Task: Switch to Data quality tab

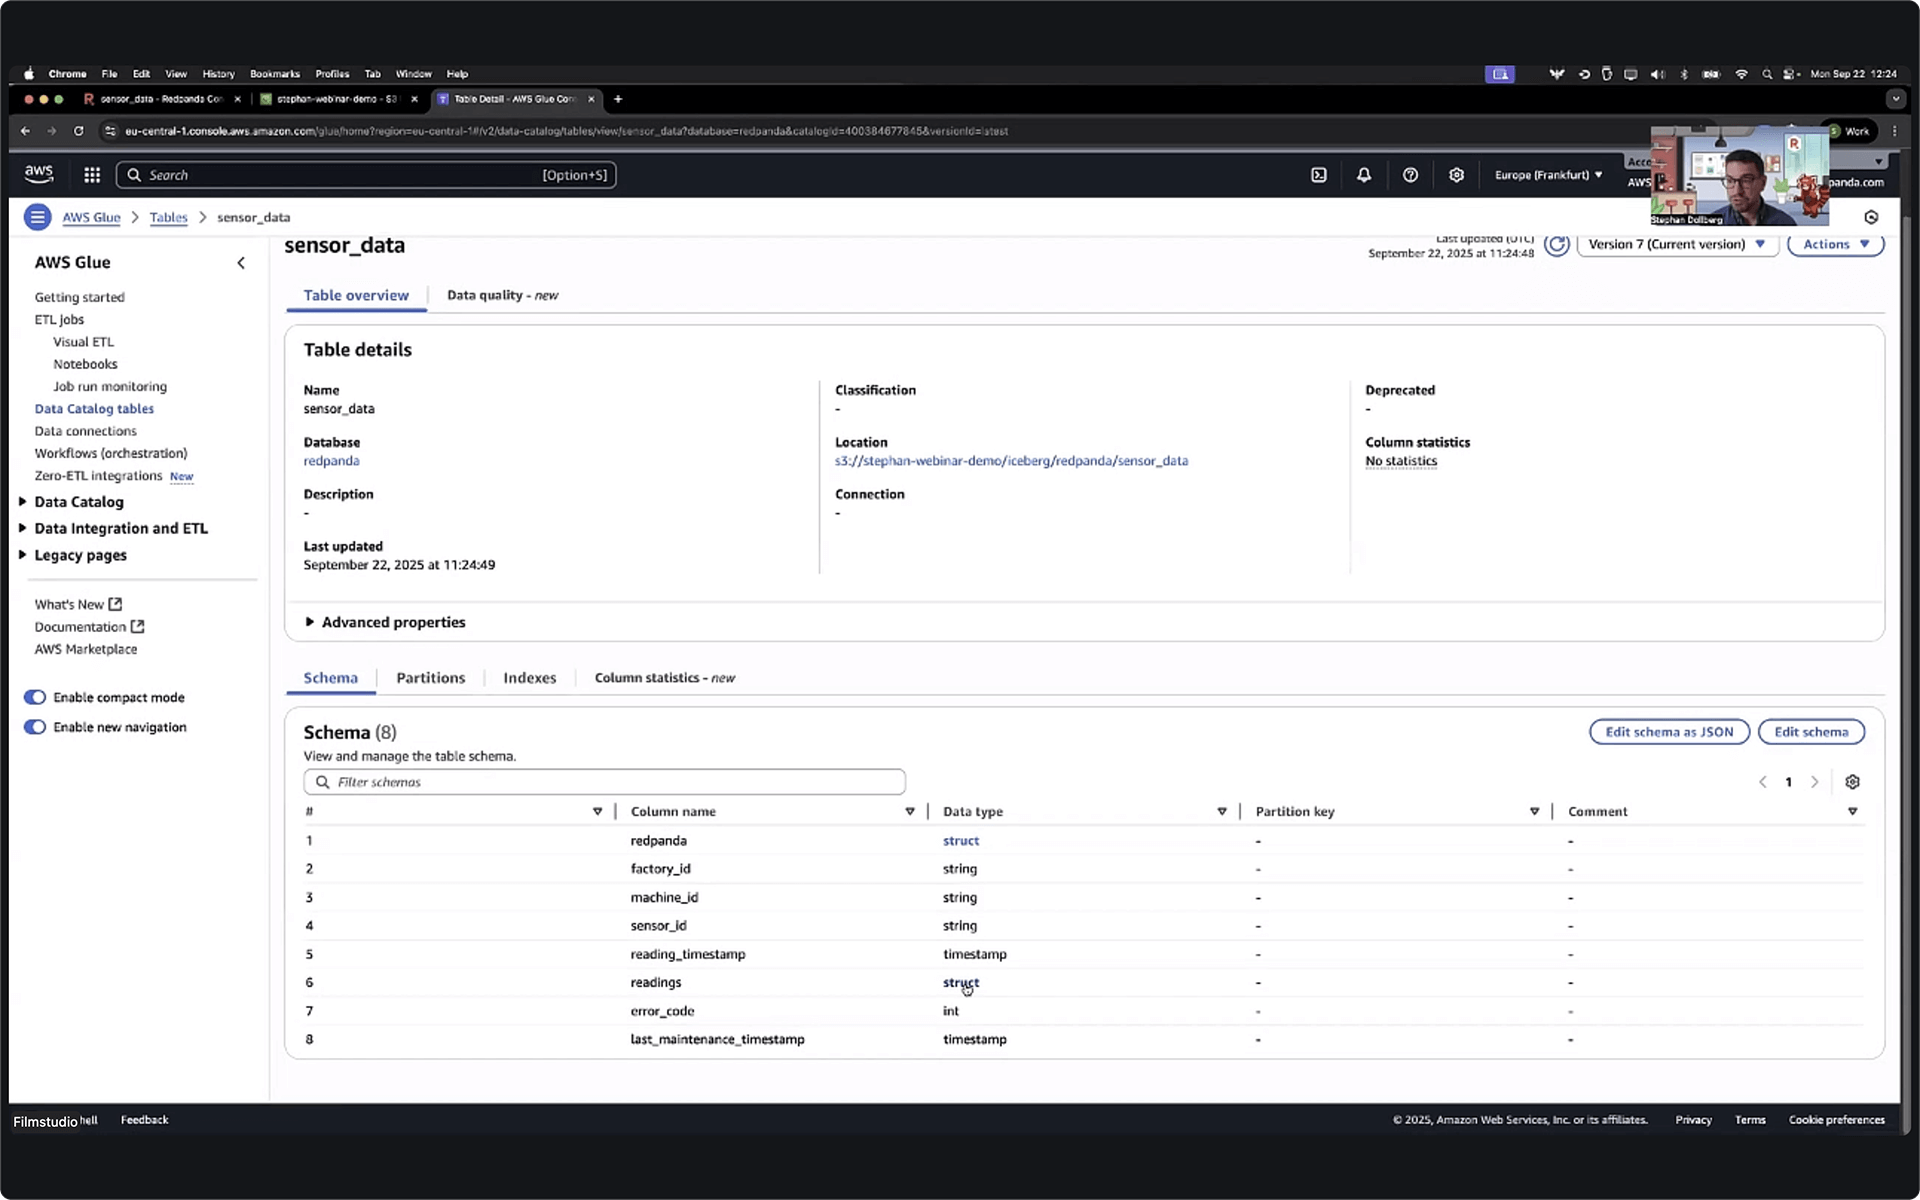Action: click(502, 295)
